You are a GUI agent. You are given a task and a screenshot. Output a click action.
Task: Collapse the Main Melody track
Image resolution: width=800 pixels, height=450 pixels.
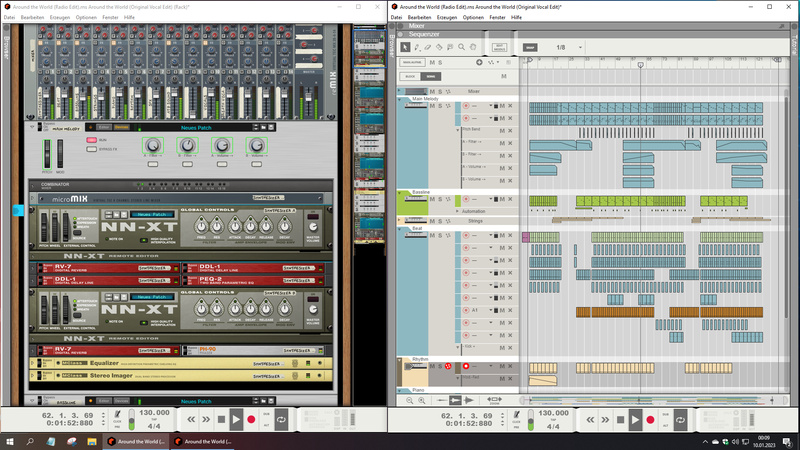coord(399,99)
